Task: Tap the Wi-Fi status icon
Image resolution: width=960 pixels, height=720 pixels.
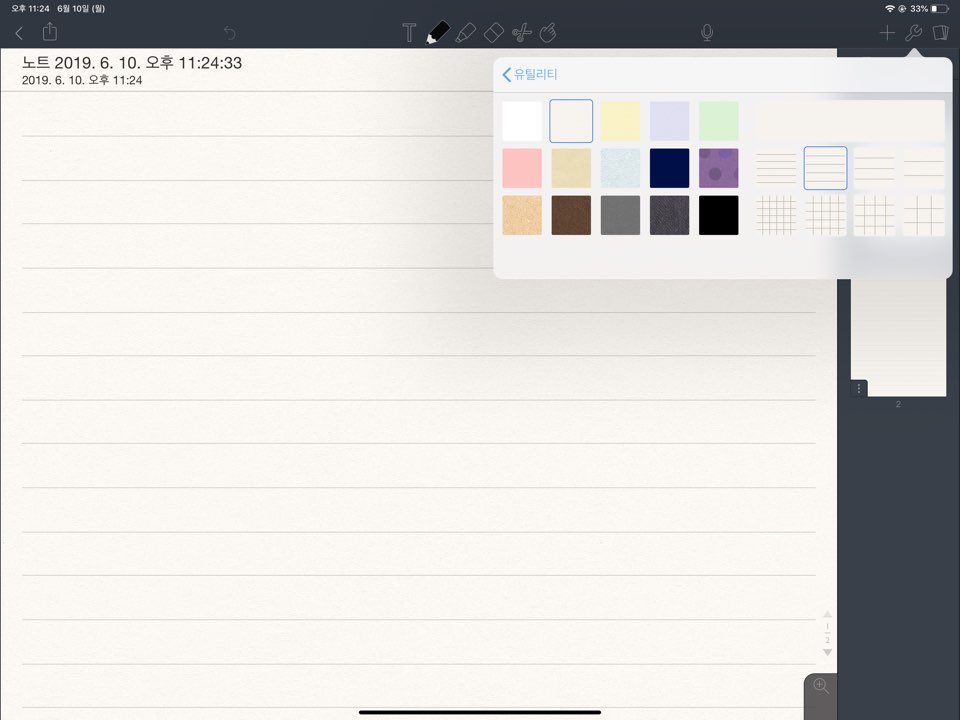Action: 890,9
